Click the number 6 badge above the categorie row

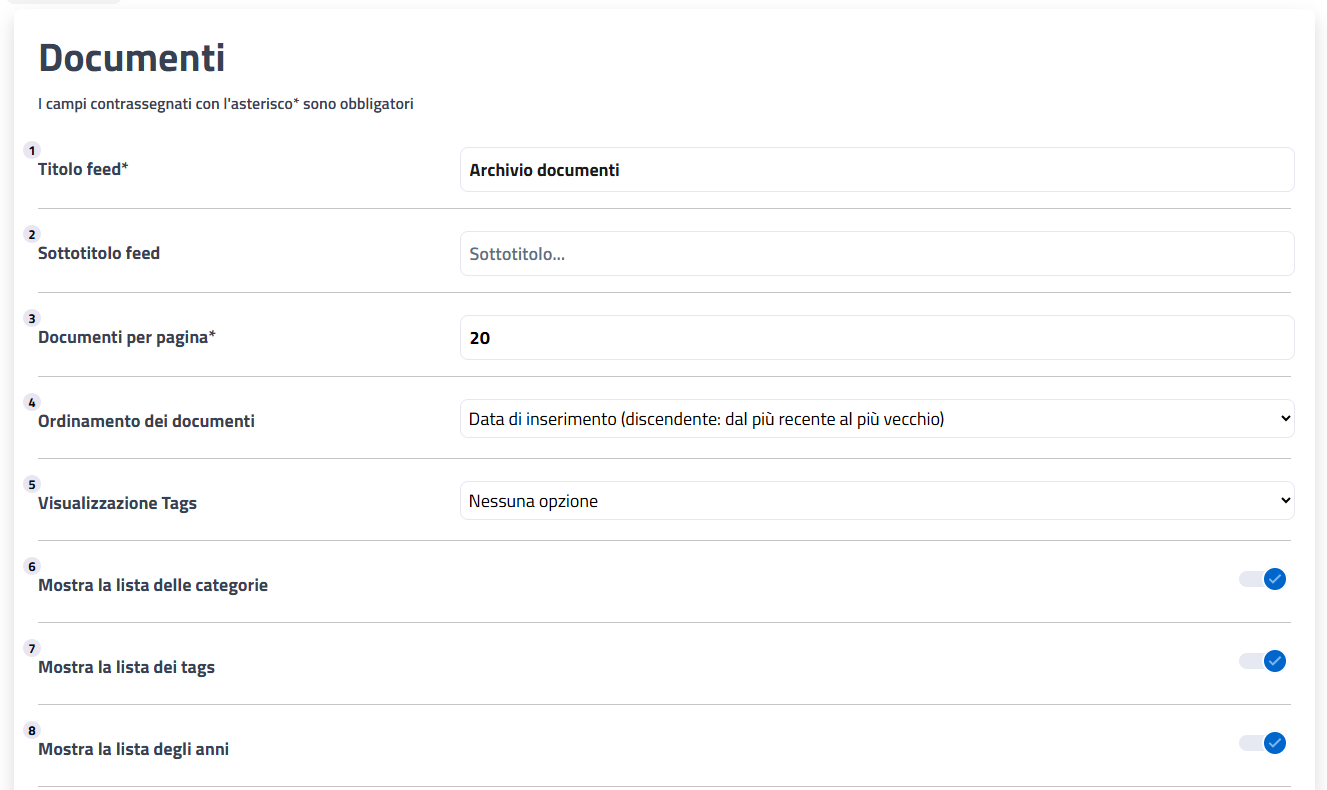[x=32, y=567]
